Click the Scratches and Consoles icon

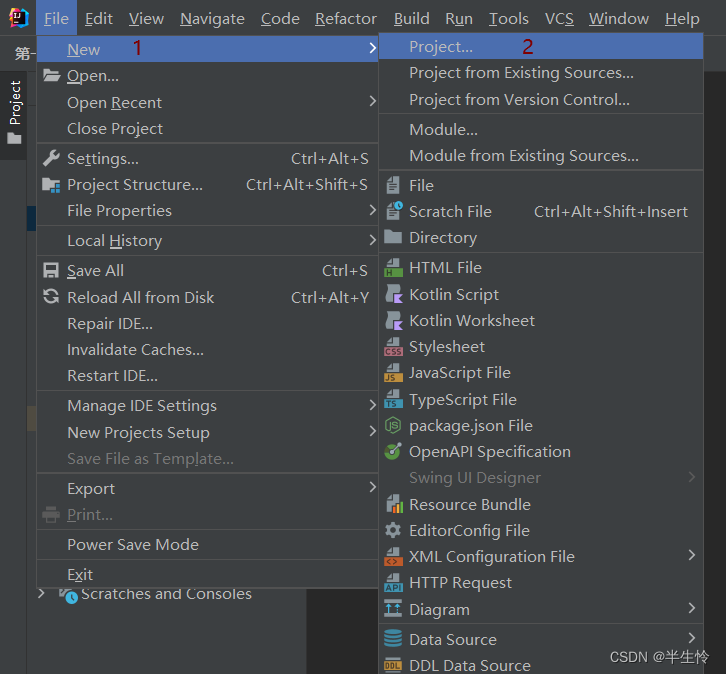69,595
